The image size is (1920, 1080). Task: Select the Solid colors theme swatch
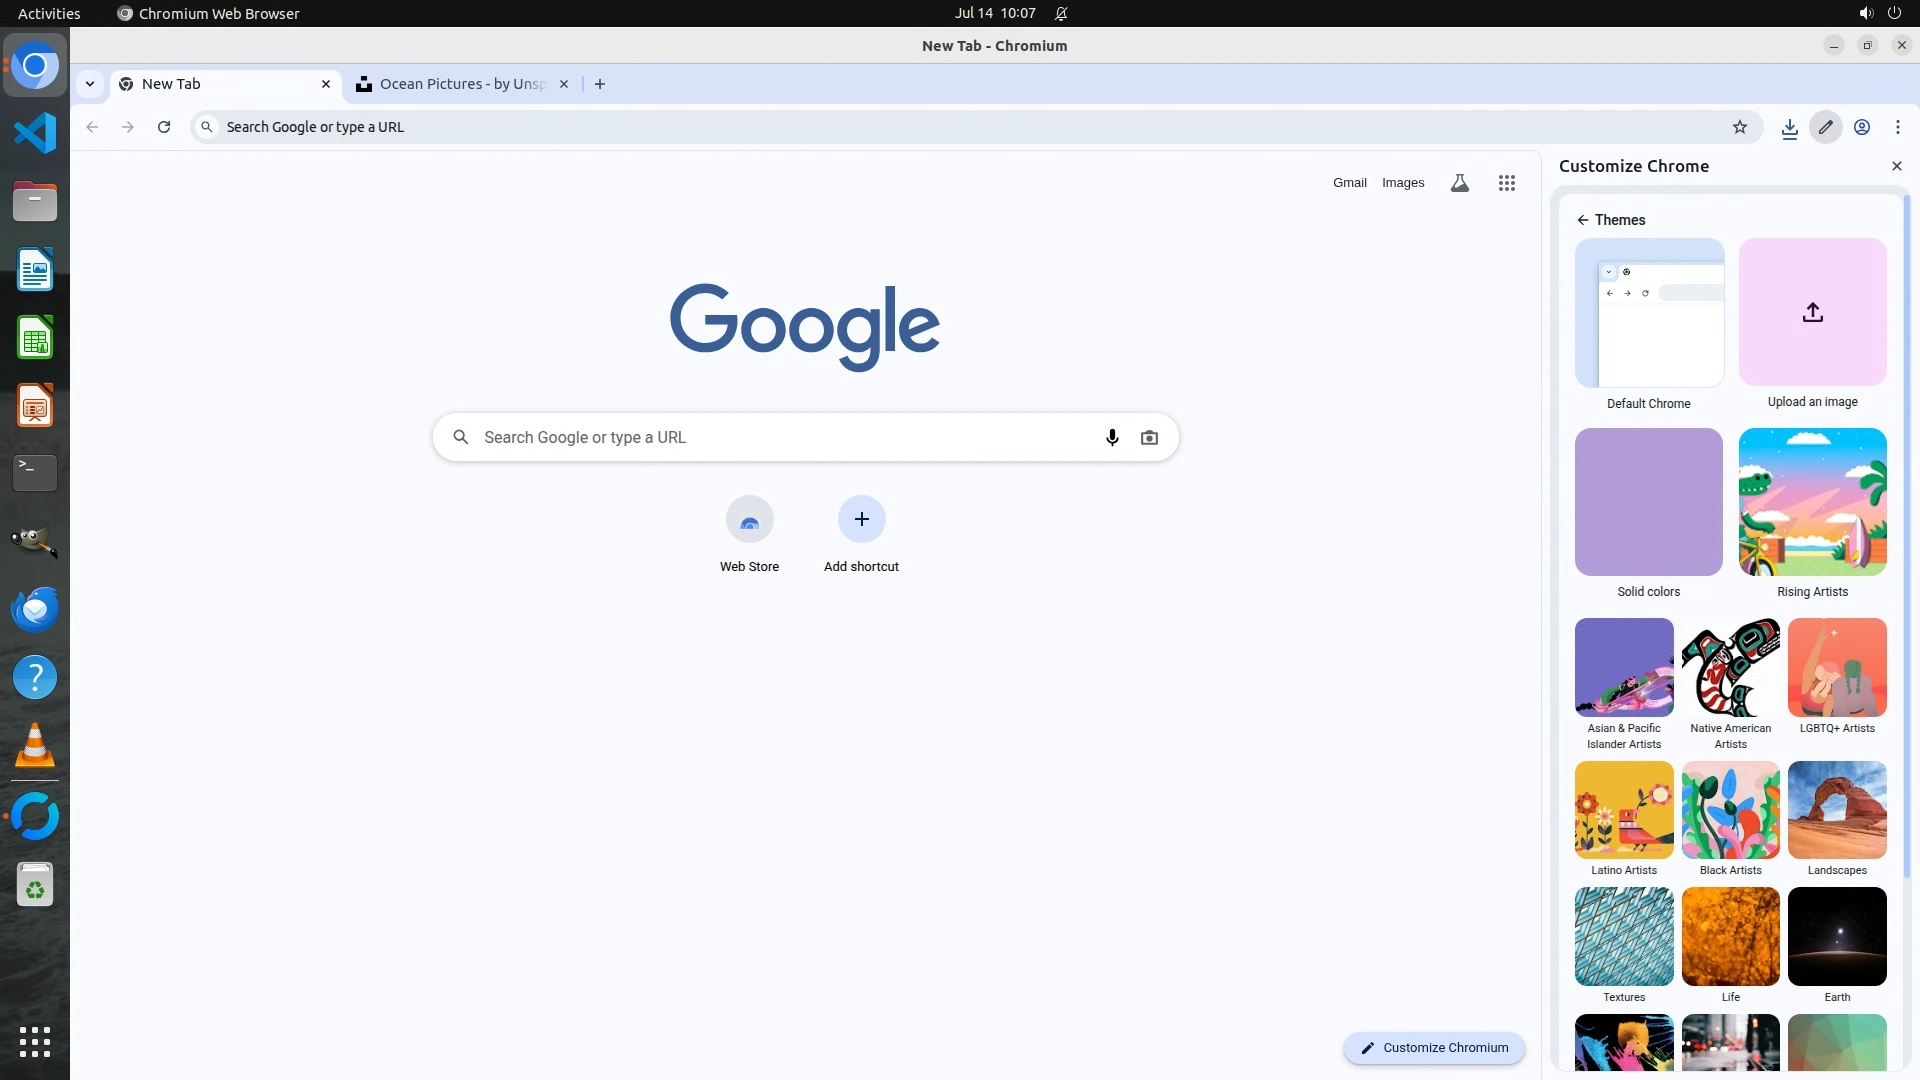1648,502
